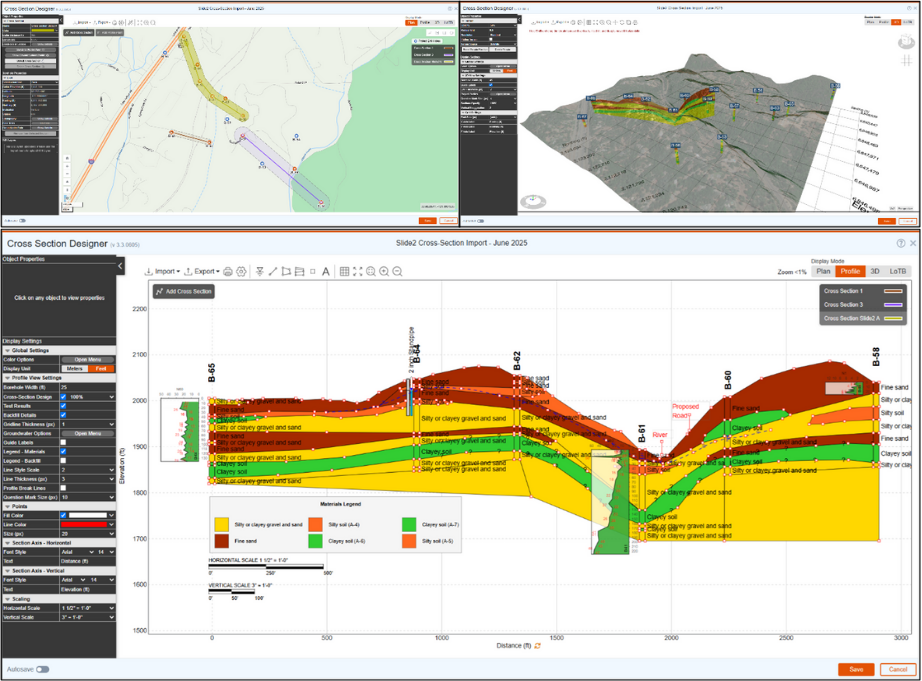Click the refresh icon beside Distance (ft)
The width and height of the screenshot is (922, 681).
pyautogui.click(x=537, y=646)
